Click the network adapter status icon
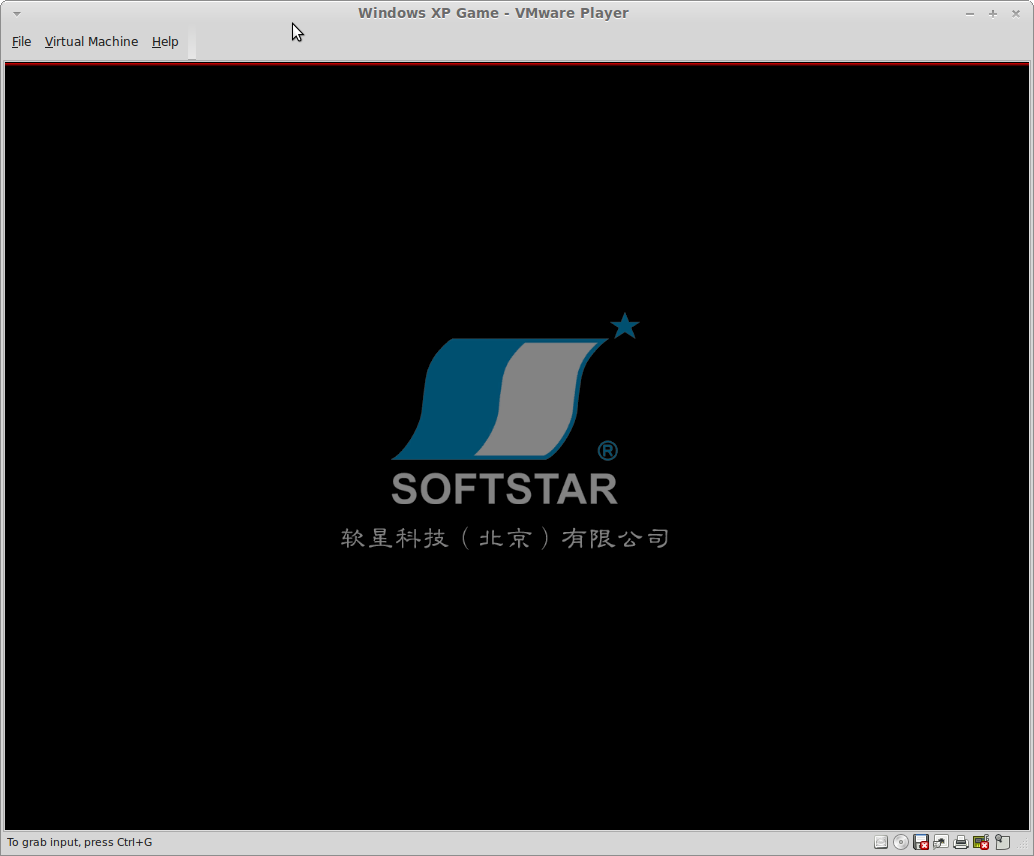The height and width of the screenshot is (856, 1034). pos(940,842)
